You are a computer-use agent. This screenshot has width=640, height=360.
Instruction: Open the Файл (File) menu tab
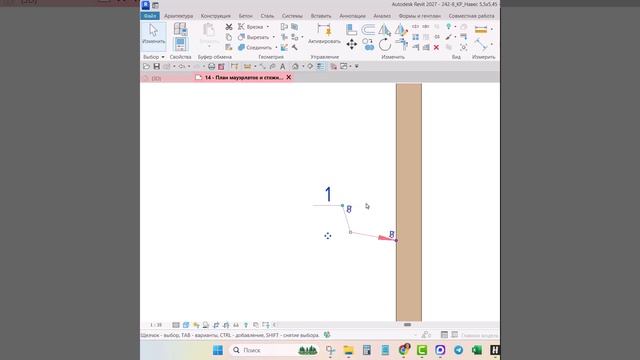pyautogui.click(x=150, y=16)
